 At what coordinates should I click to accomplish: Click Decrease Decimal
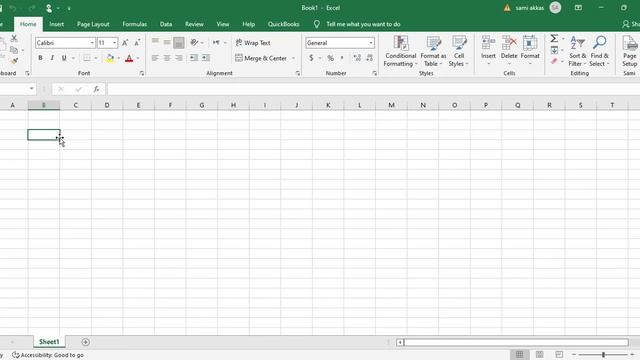pos(369,58)
